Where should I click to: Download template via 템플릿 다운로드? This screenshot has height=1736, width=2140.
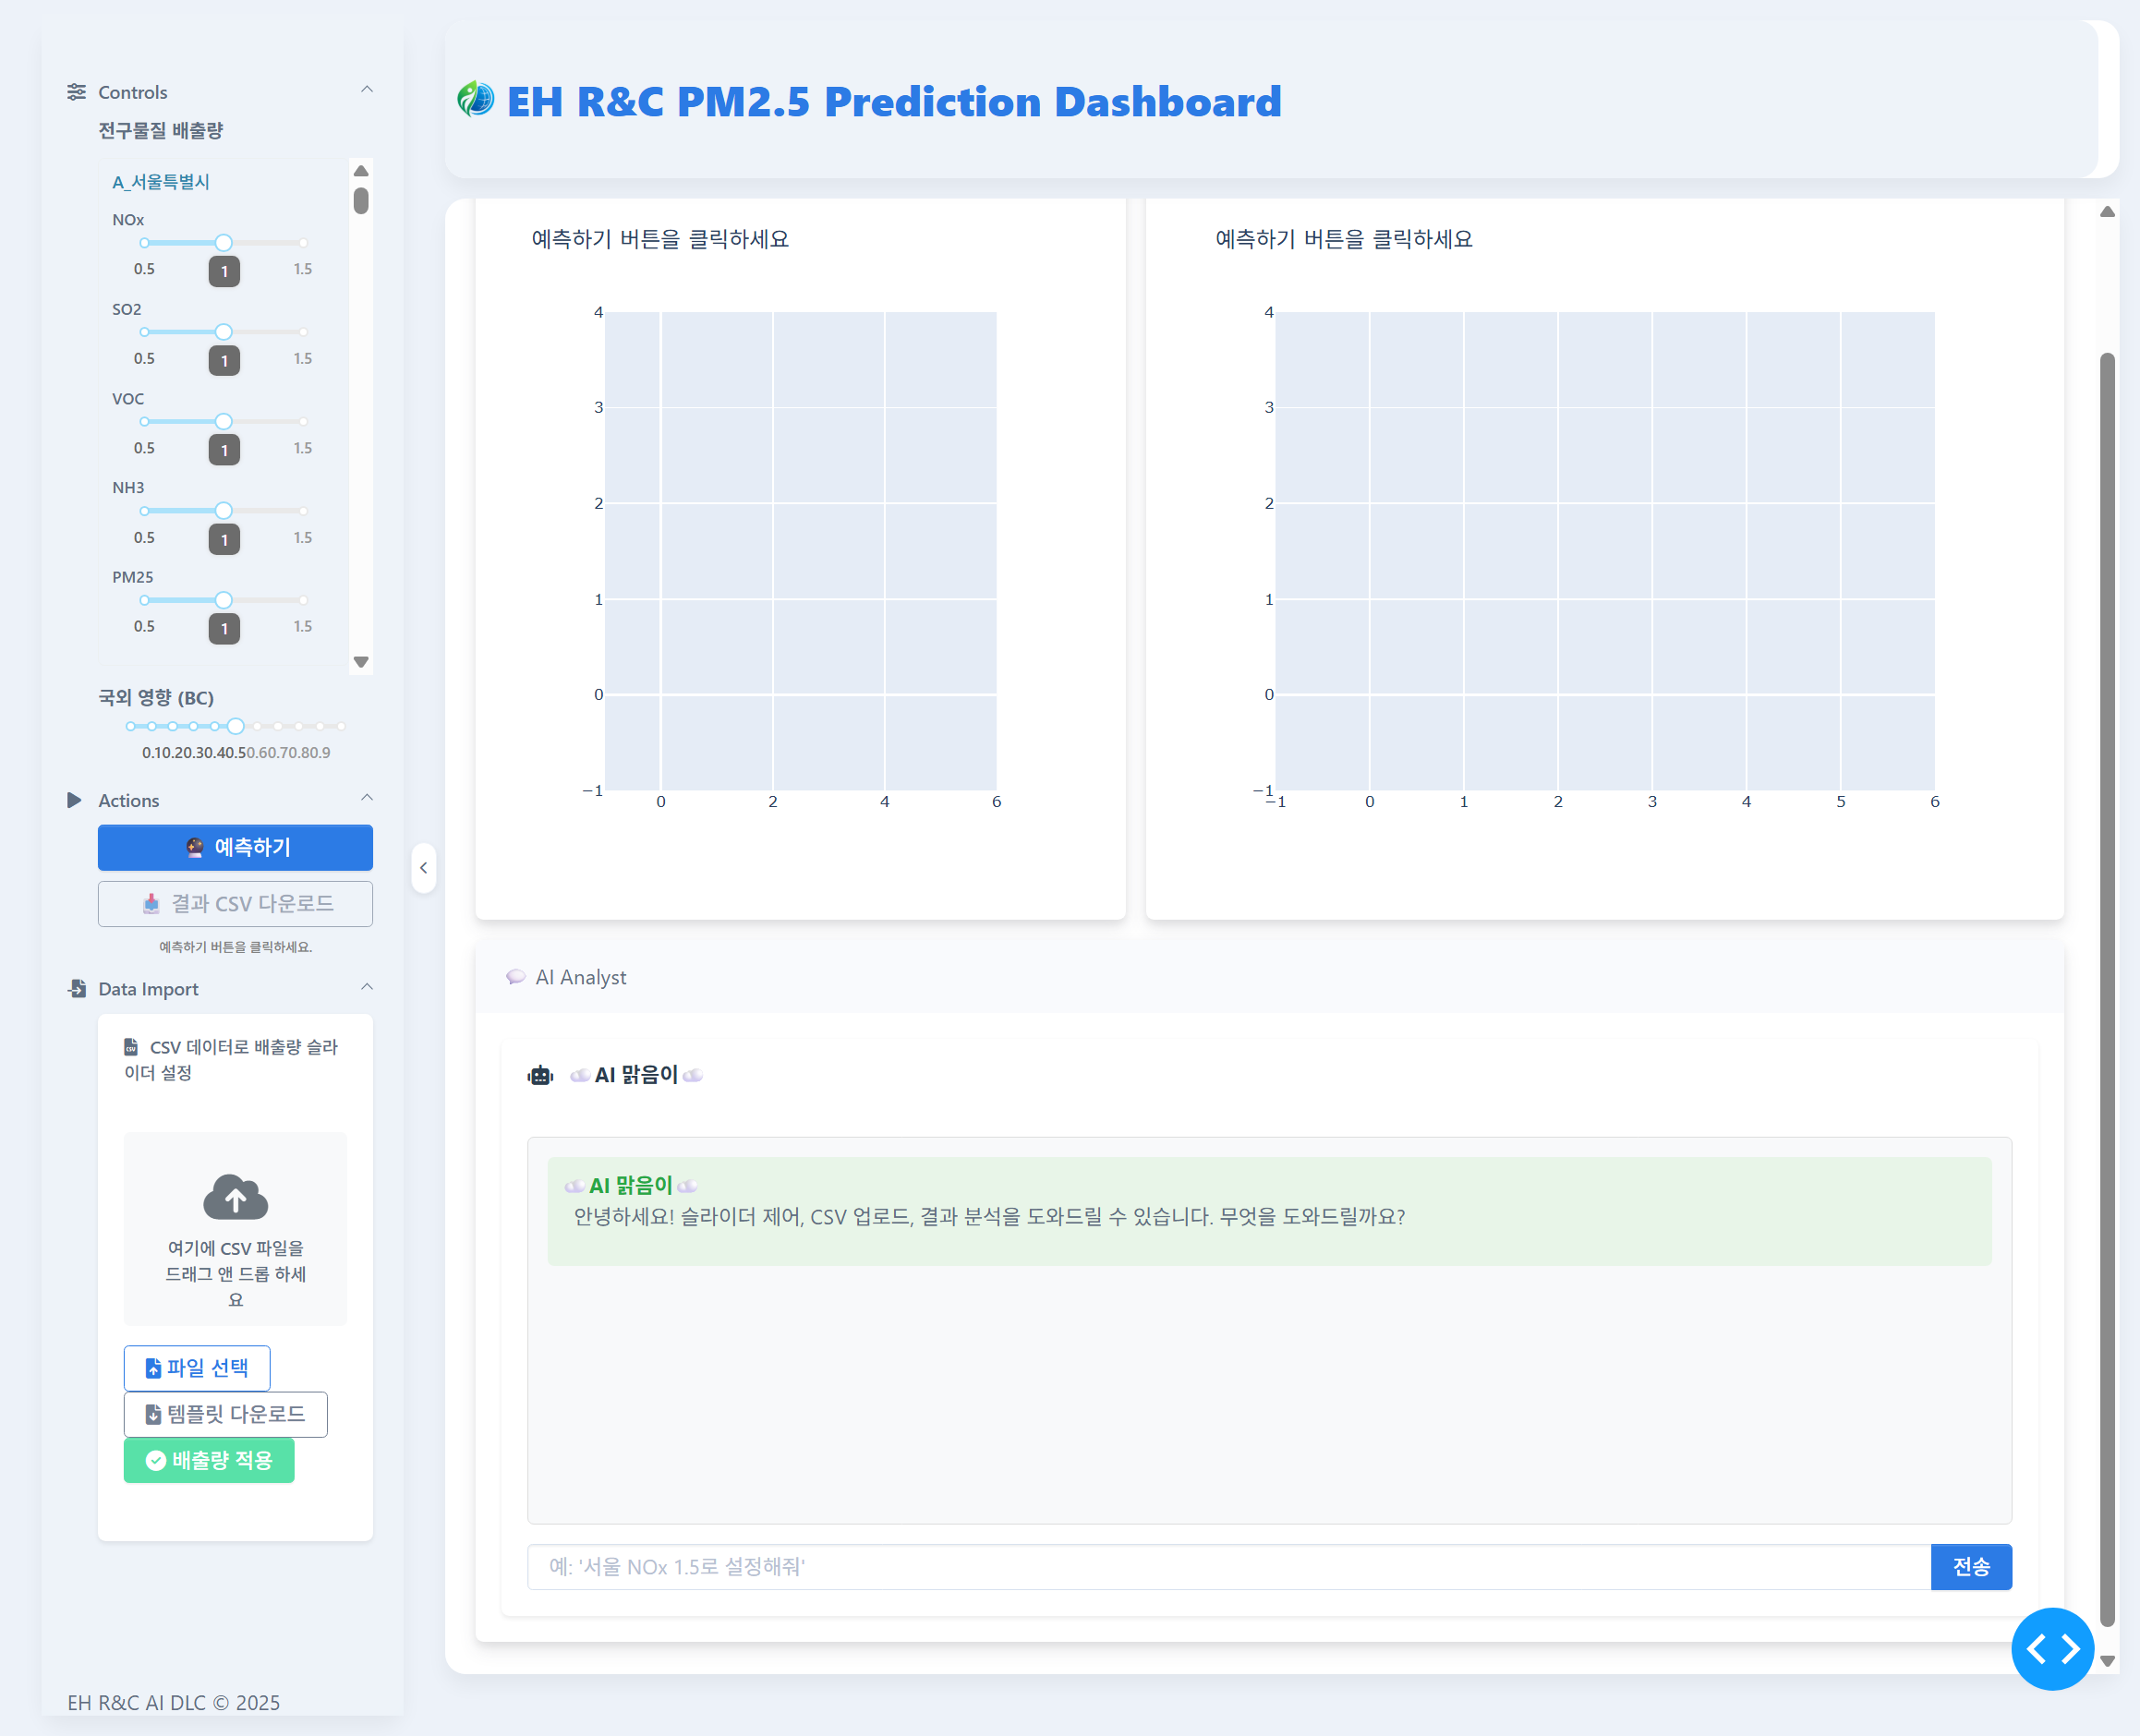(x=225, y=1414)
